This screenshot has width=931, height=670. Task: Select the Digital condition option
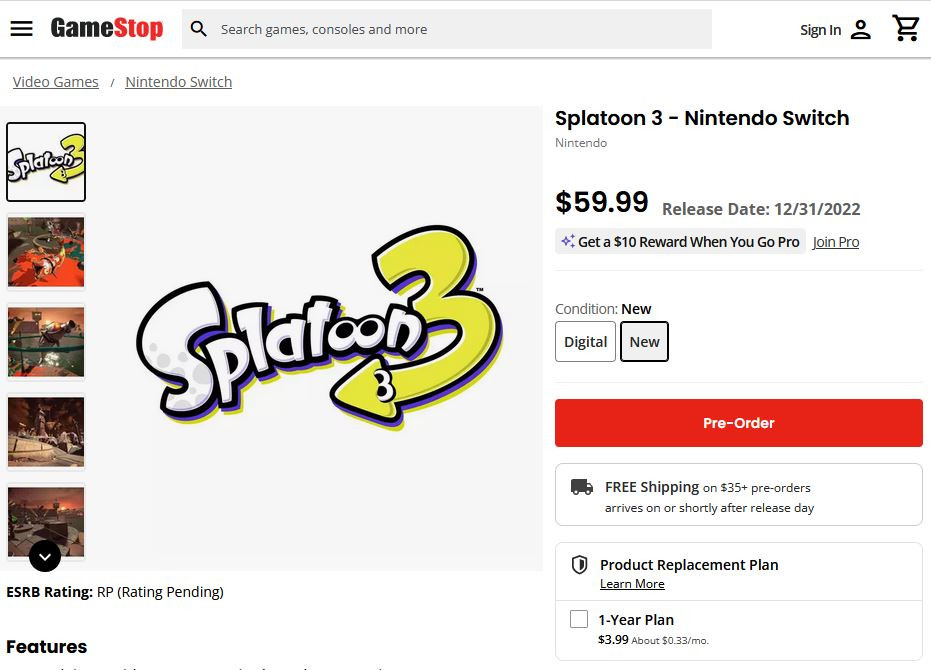585,342
